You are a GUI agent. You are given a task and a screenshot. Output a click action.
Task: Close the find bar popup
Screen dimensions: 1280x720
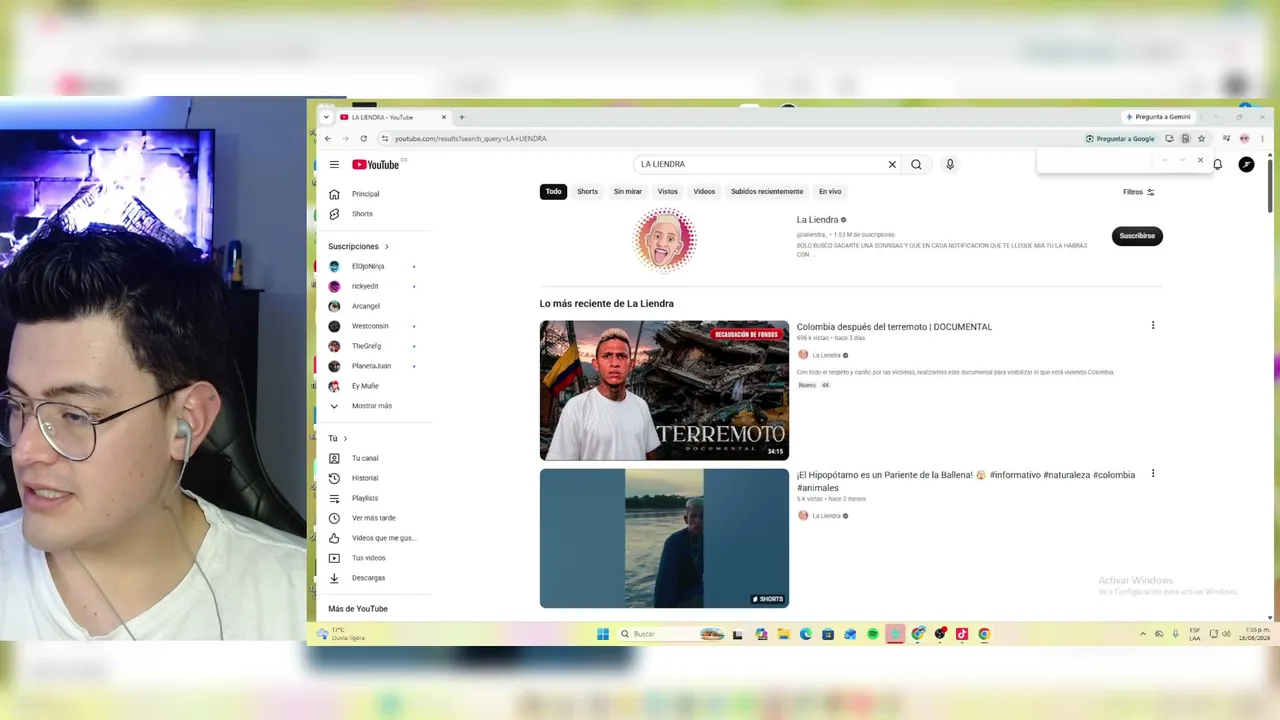[1200, 160]
